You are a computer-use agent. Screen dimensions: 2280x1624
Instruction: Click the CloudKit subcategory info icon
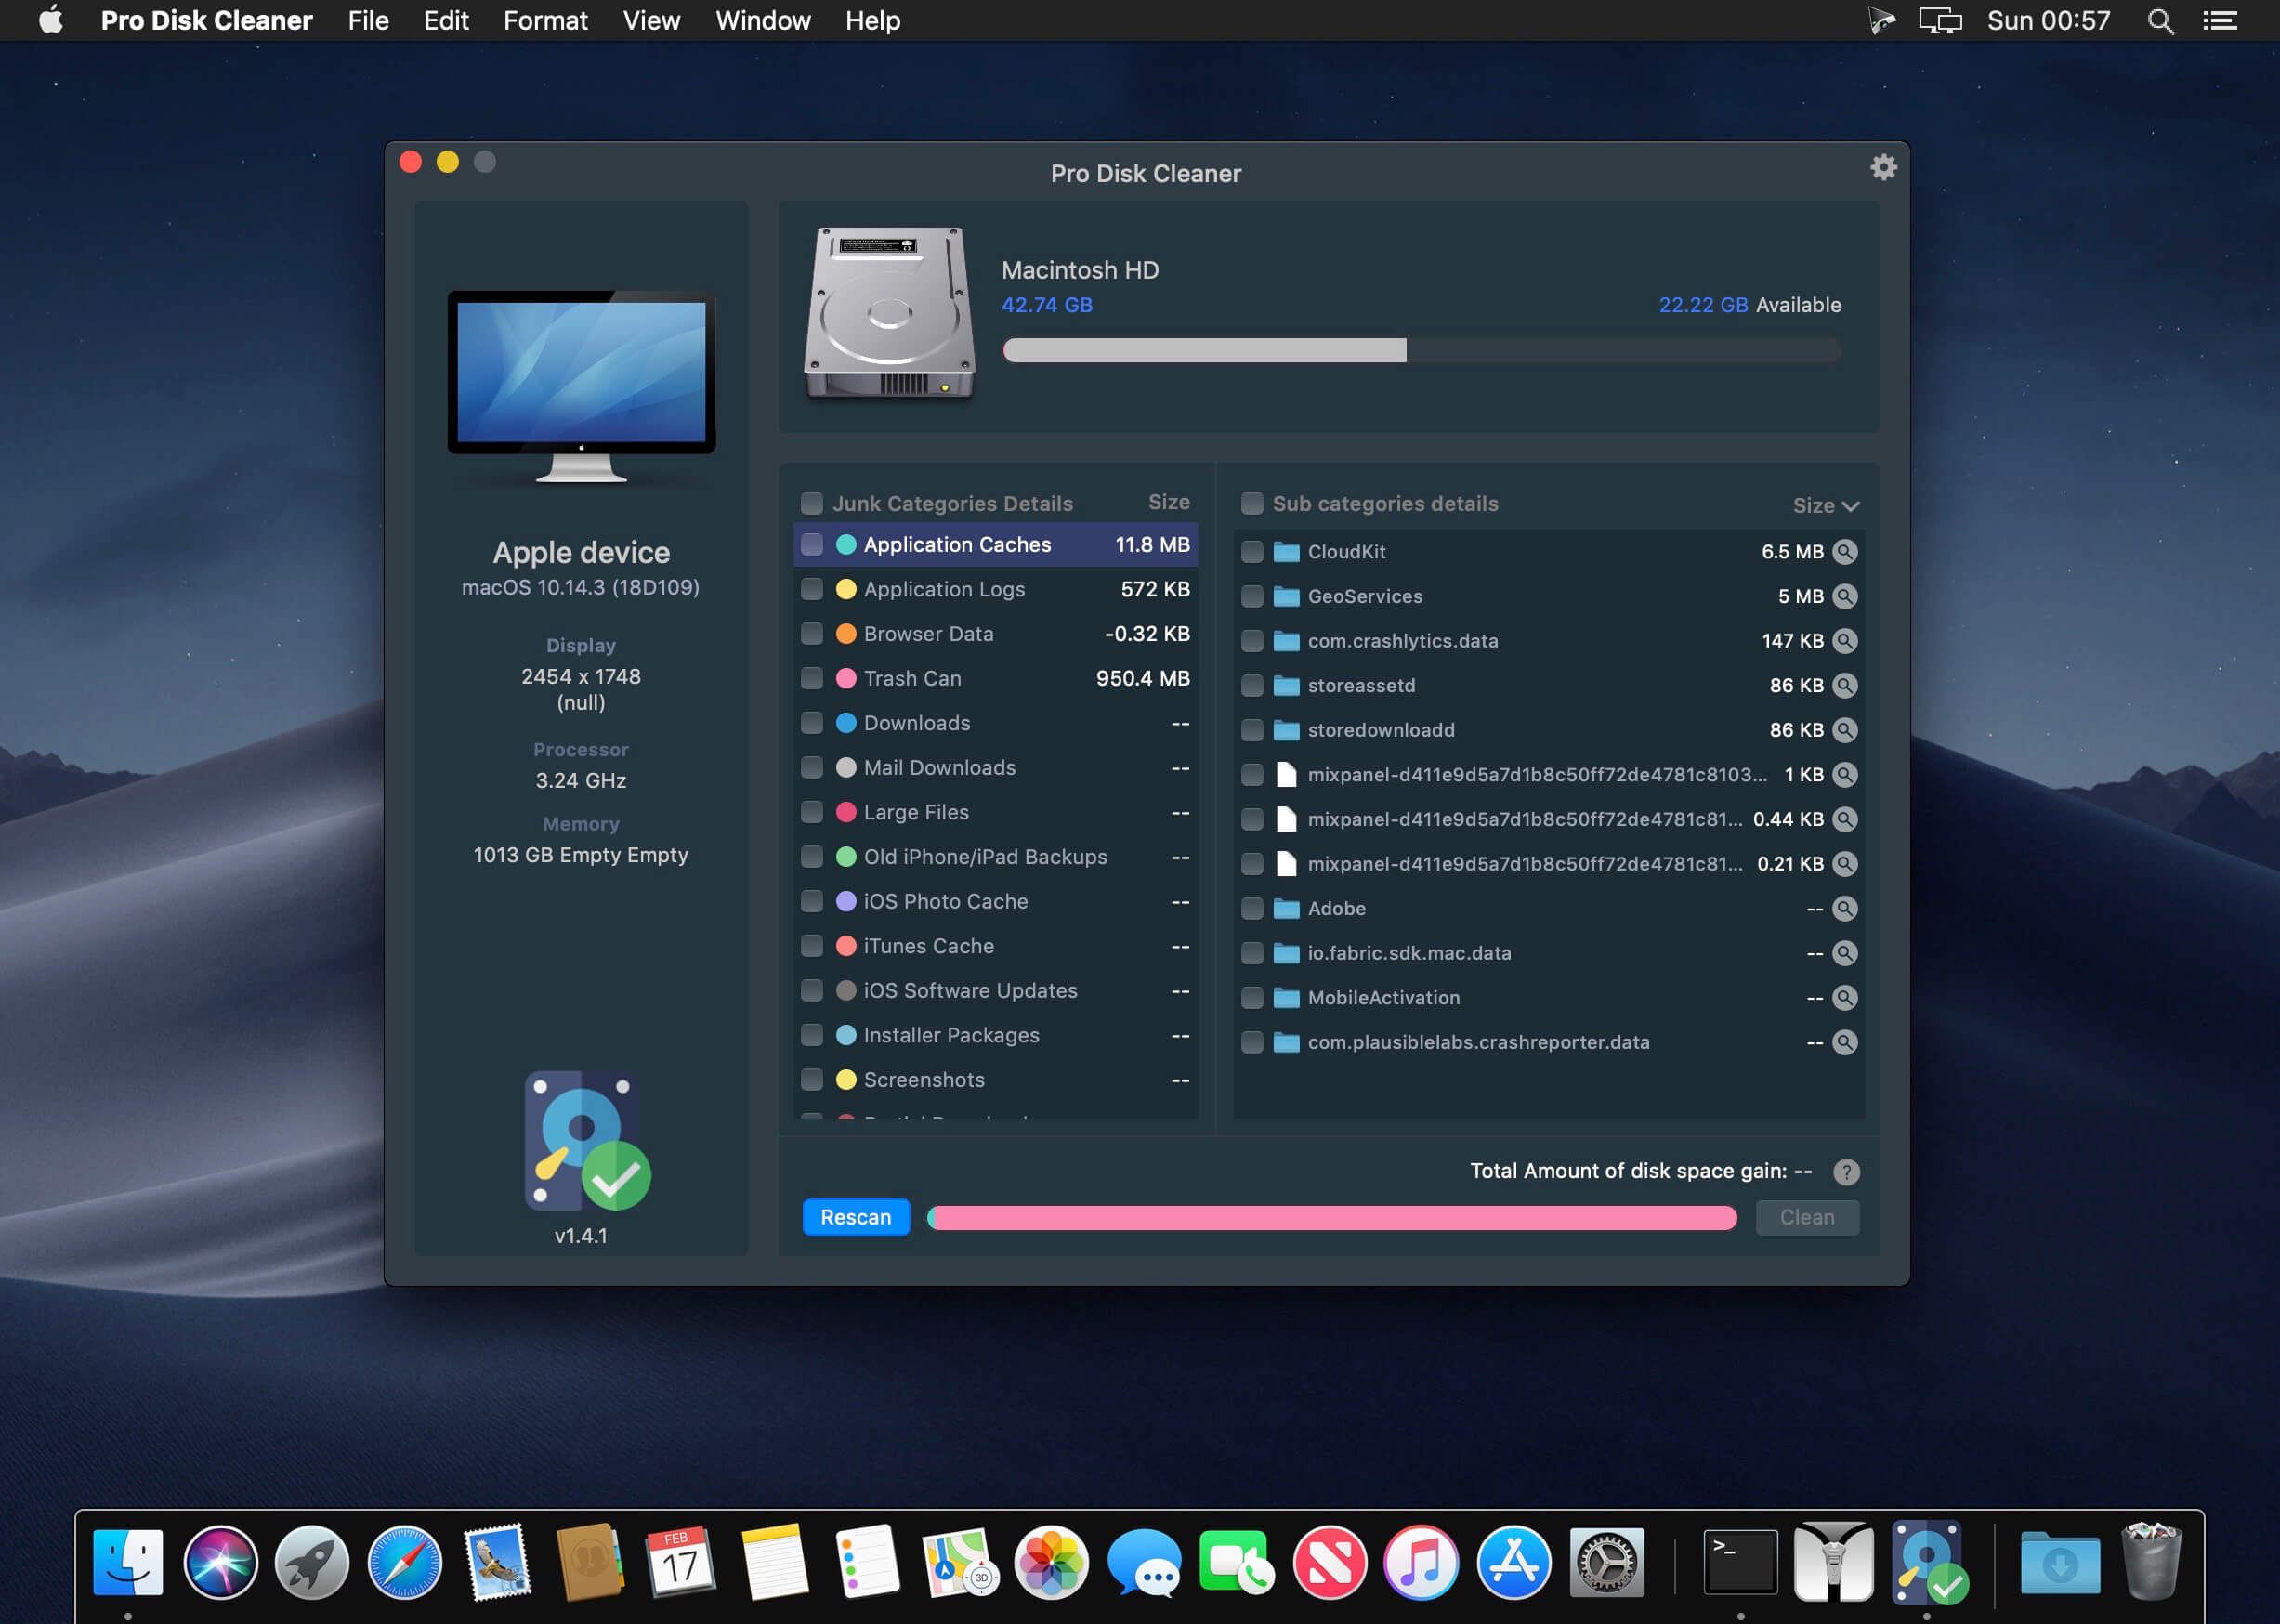point(1844,550)
